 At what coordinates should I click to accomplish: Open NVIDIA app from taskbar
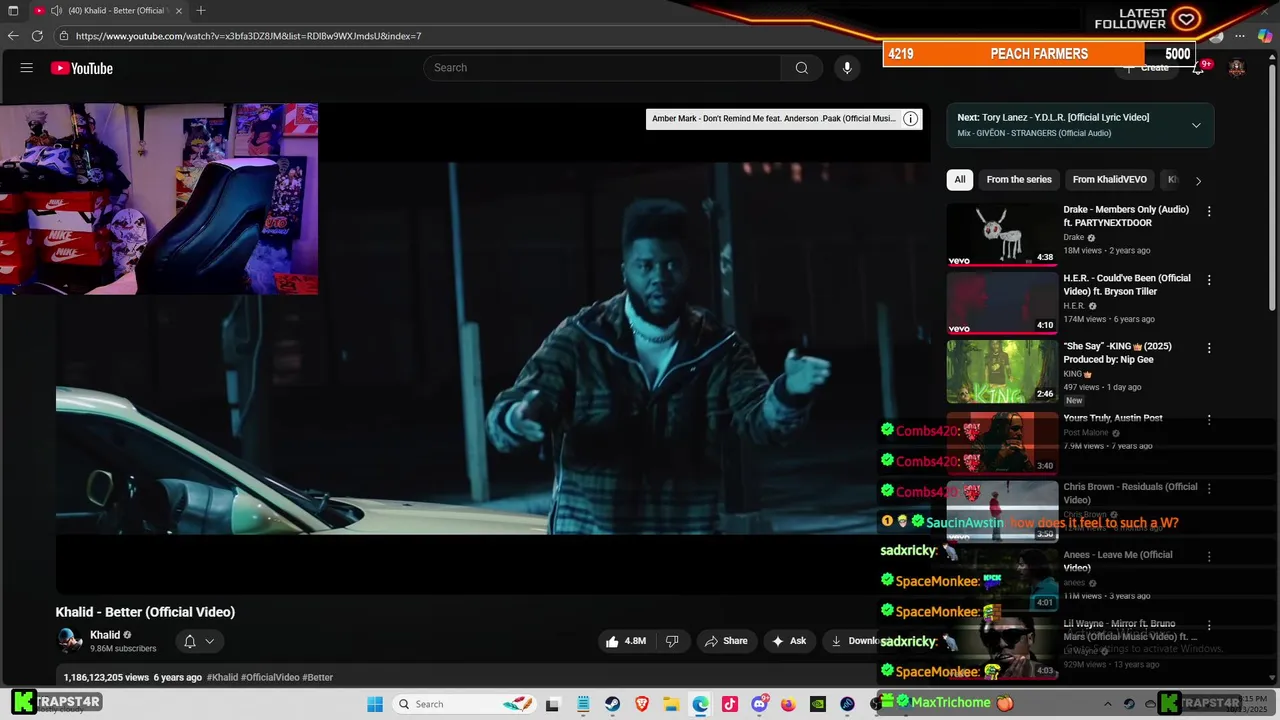[x=818, y=704]
